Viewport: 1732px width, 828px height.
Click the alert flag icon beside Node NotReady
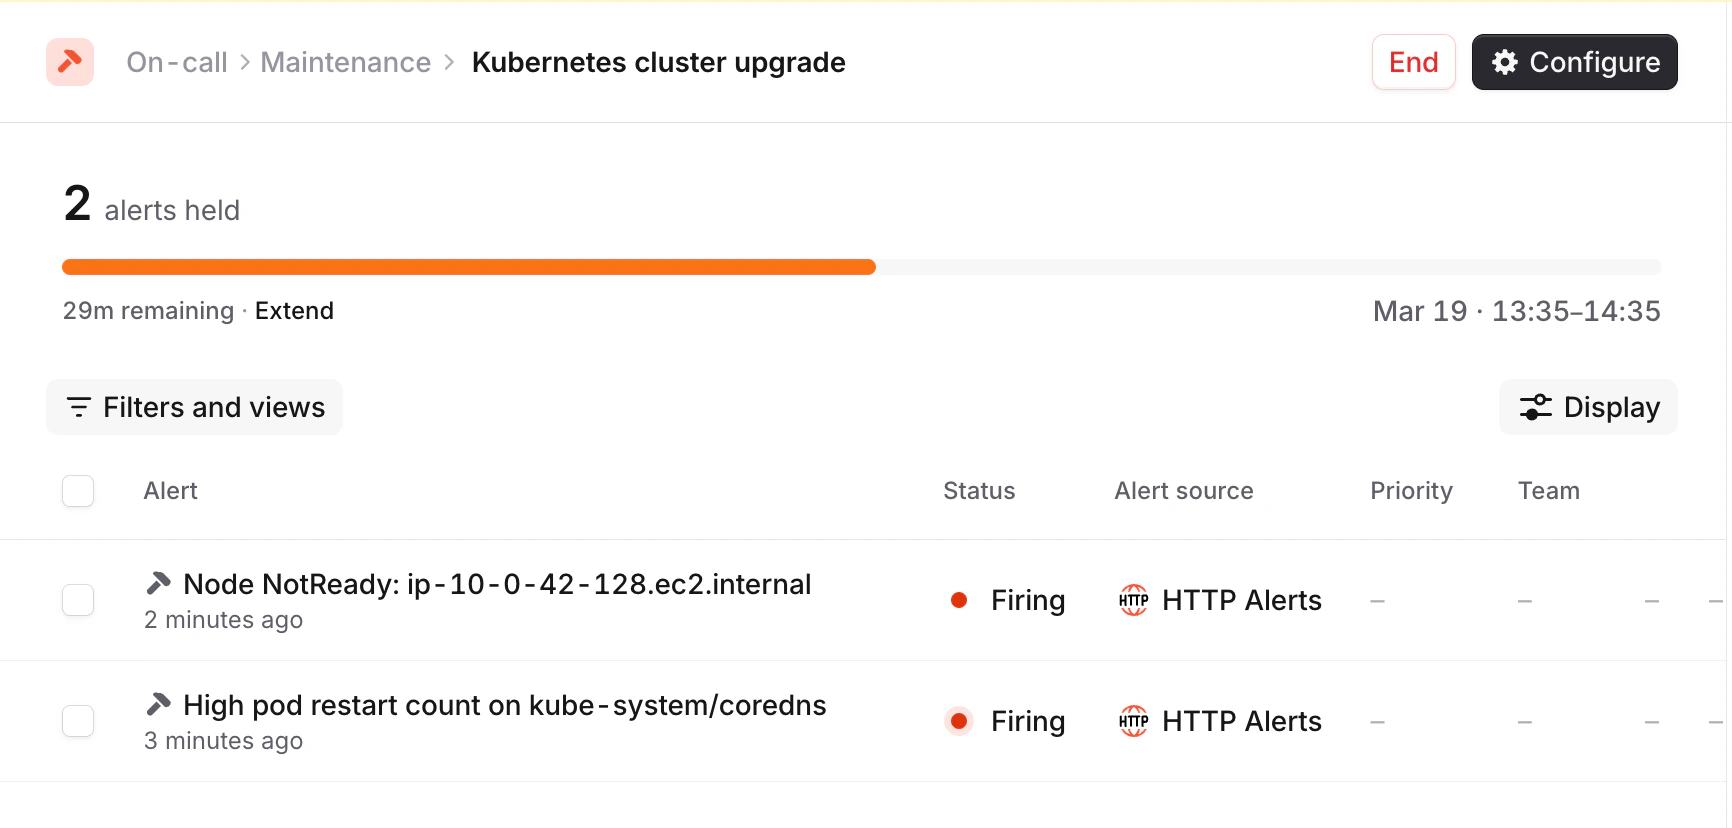[x=159, y=582]
